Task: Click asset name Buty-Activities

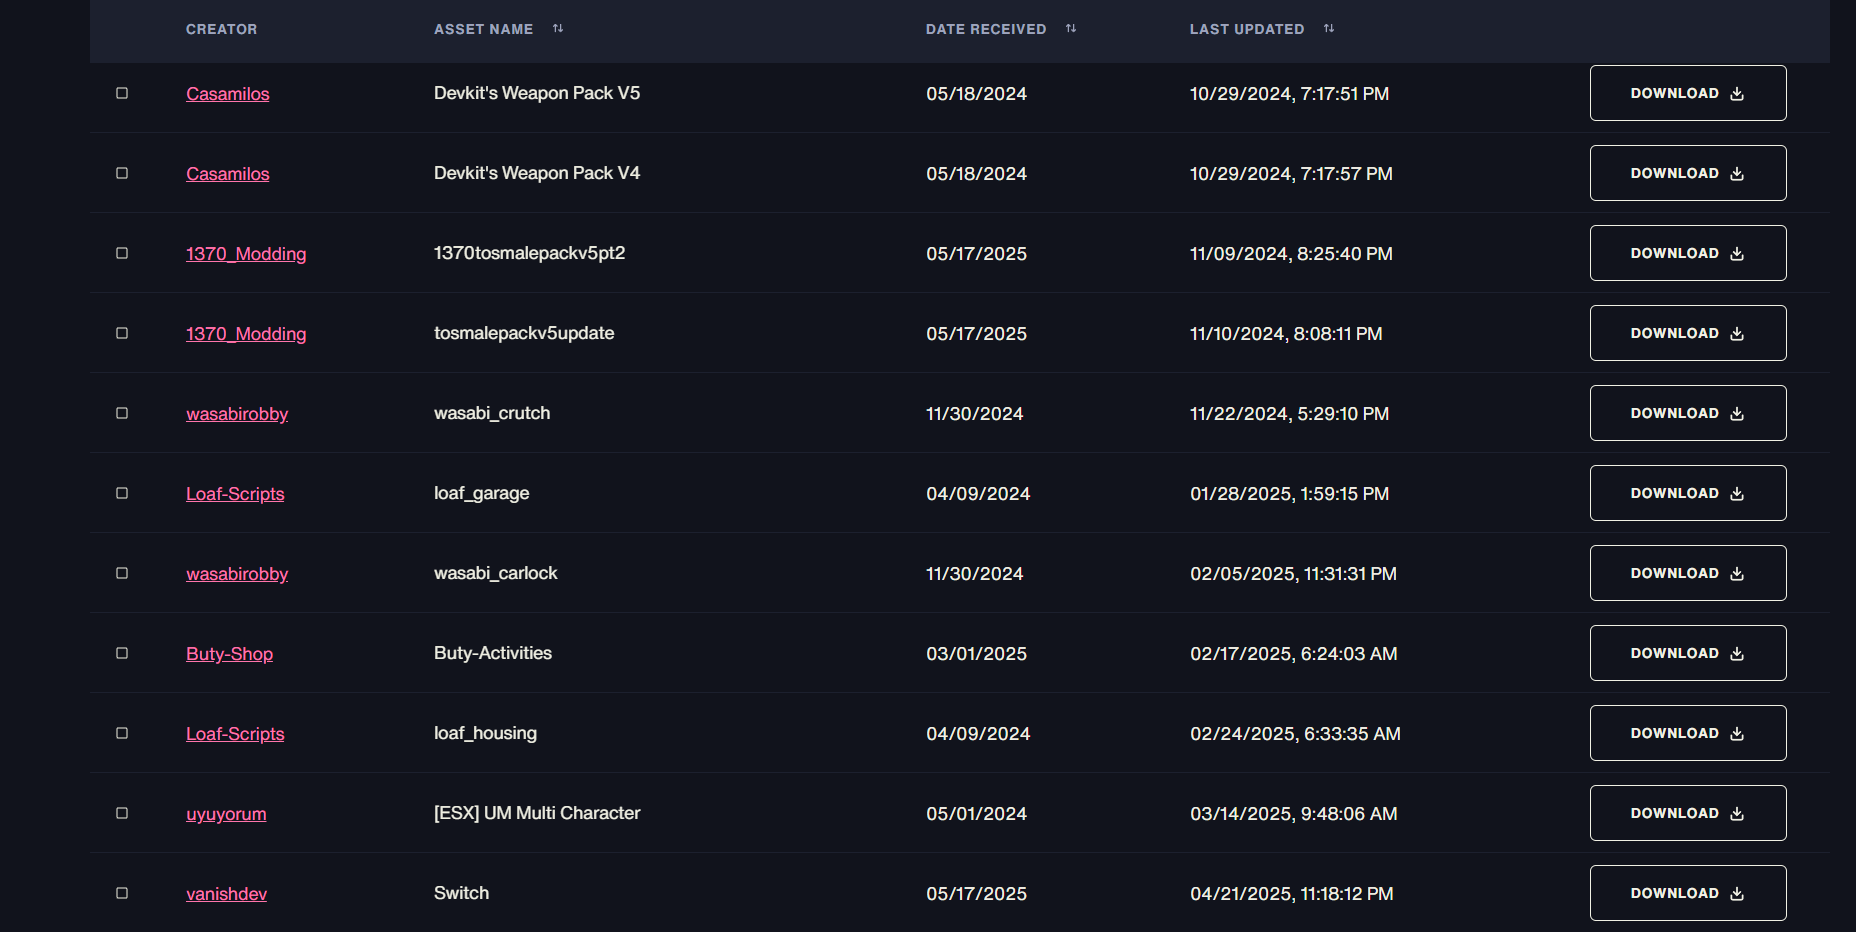Action: 493,653
